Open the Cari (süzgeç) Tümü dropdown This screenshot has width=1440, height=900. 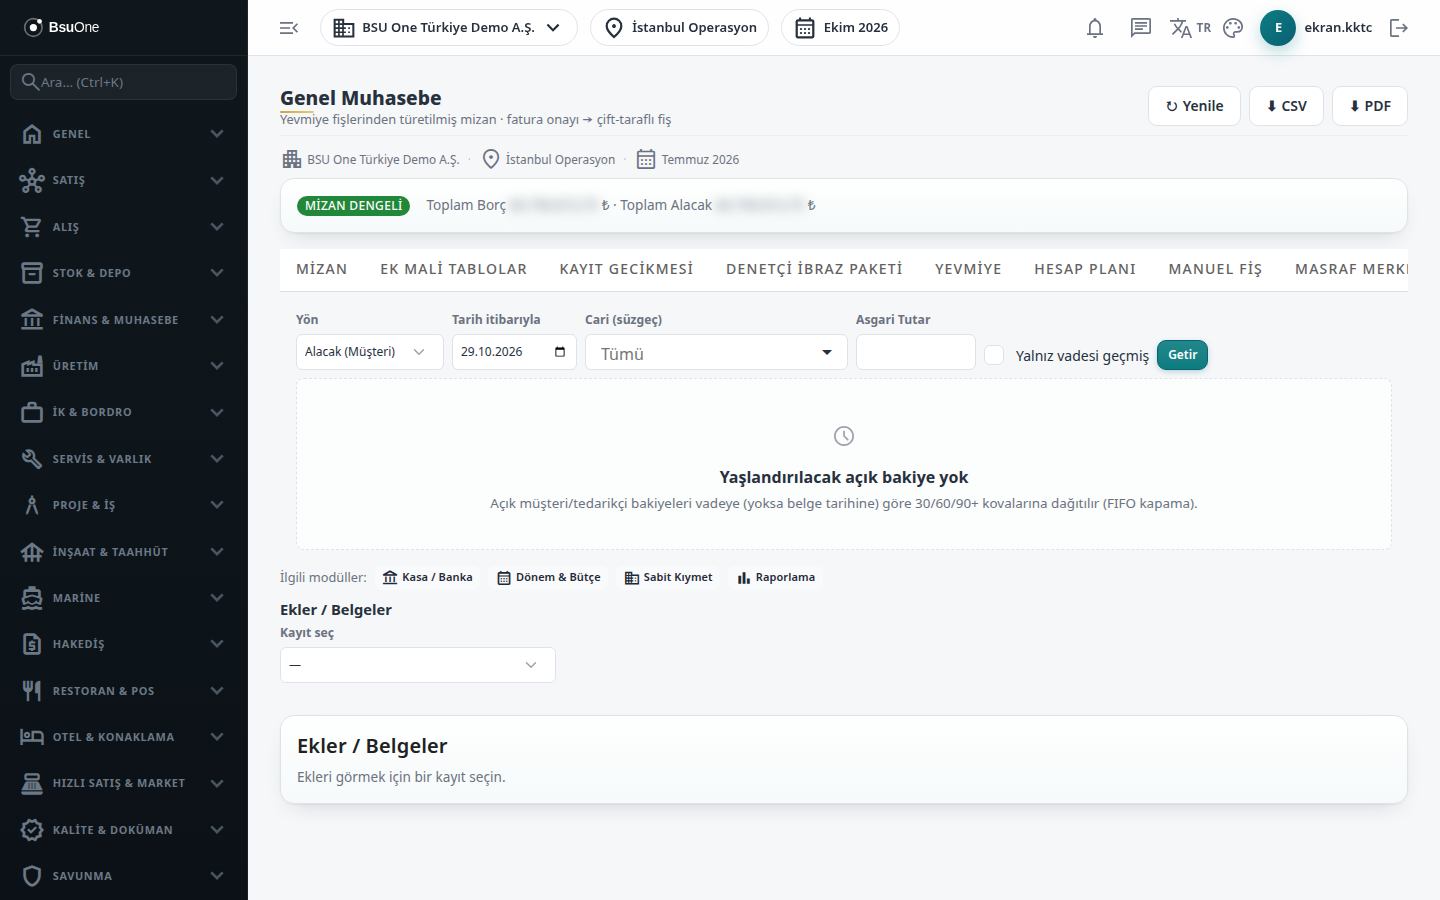pyautogui.click(x=716, y=352)
